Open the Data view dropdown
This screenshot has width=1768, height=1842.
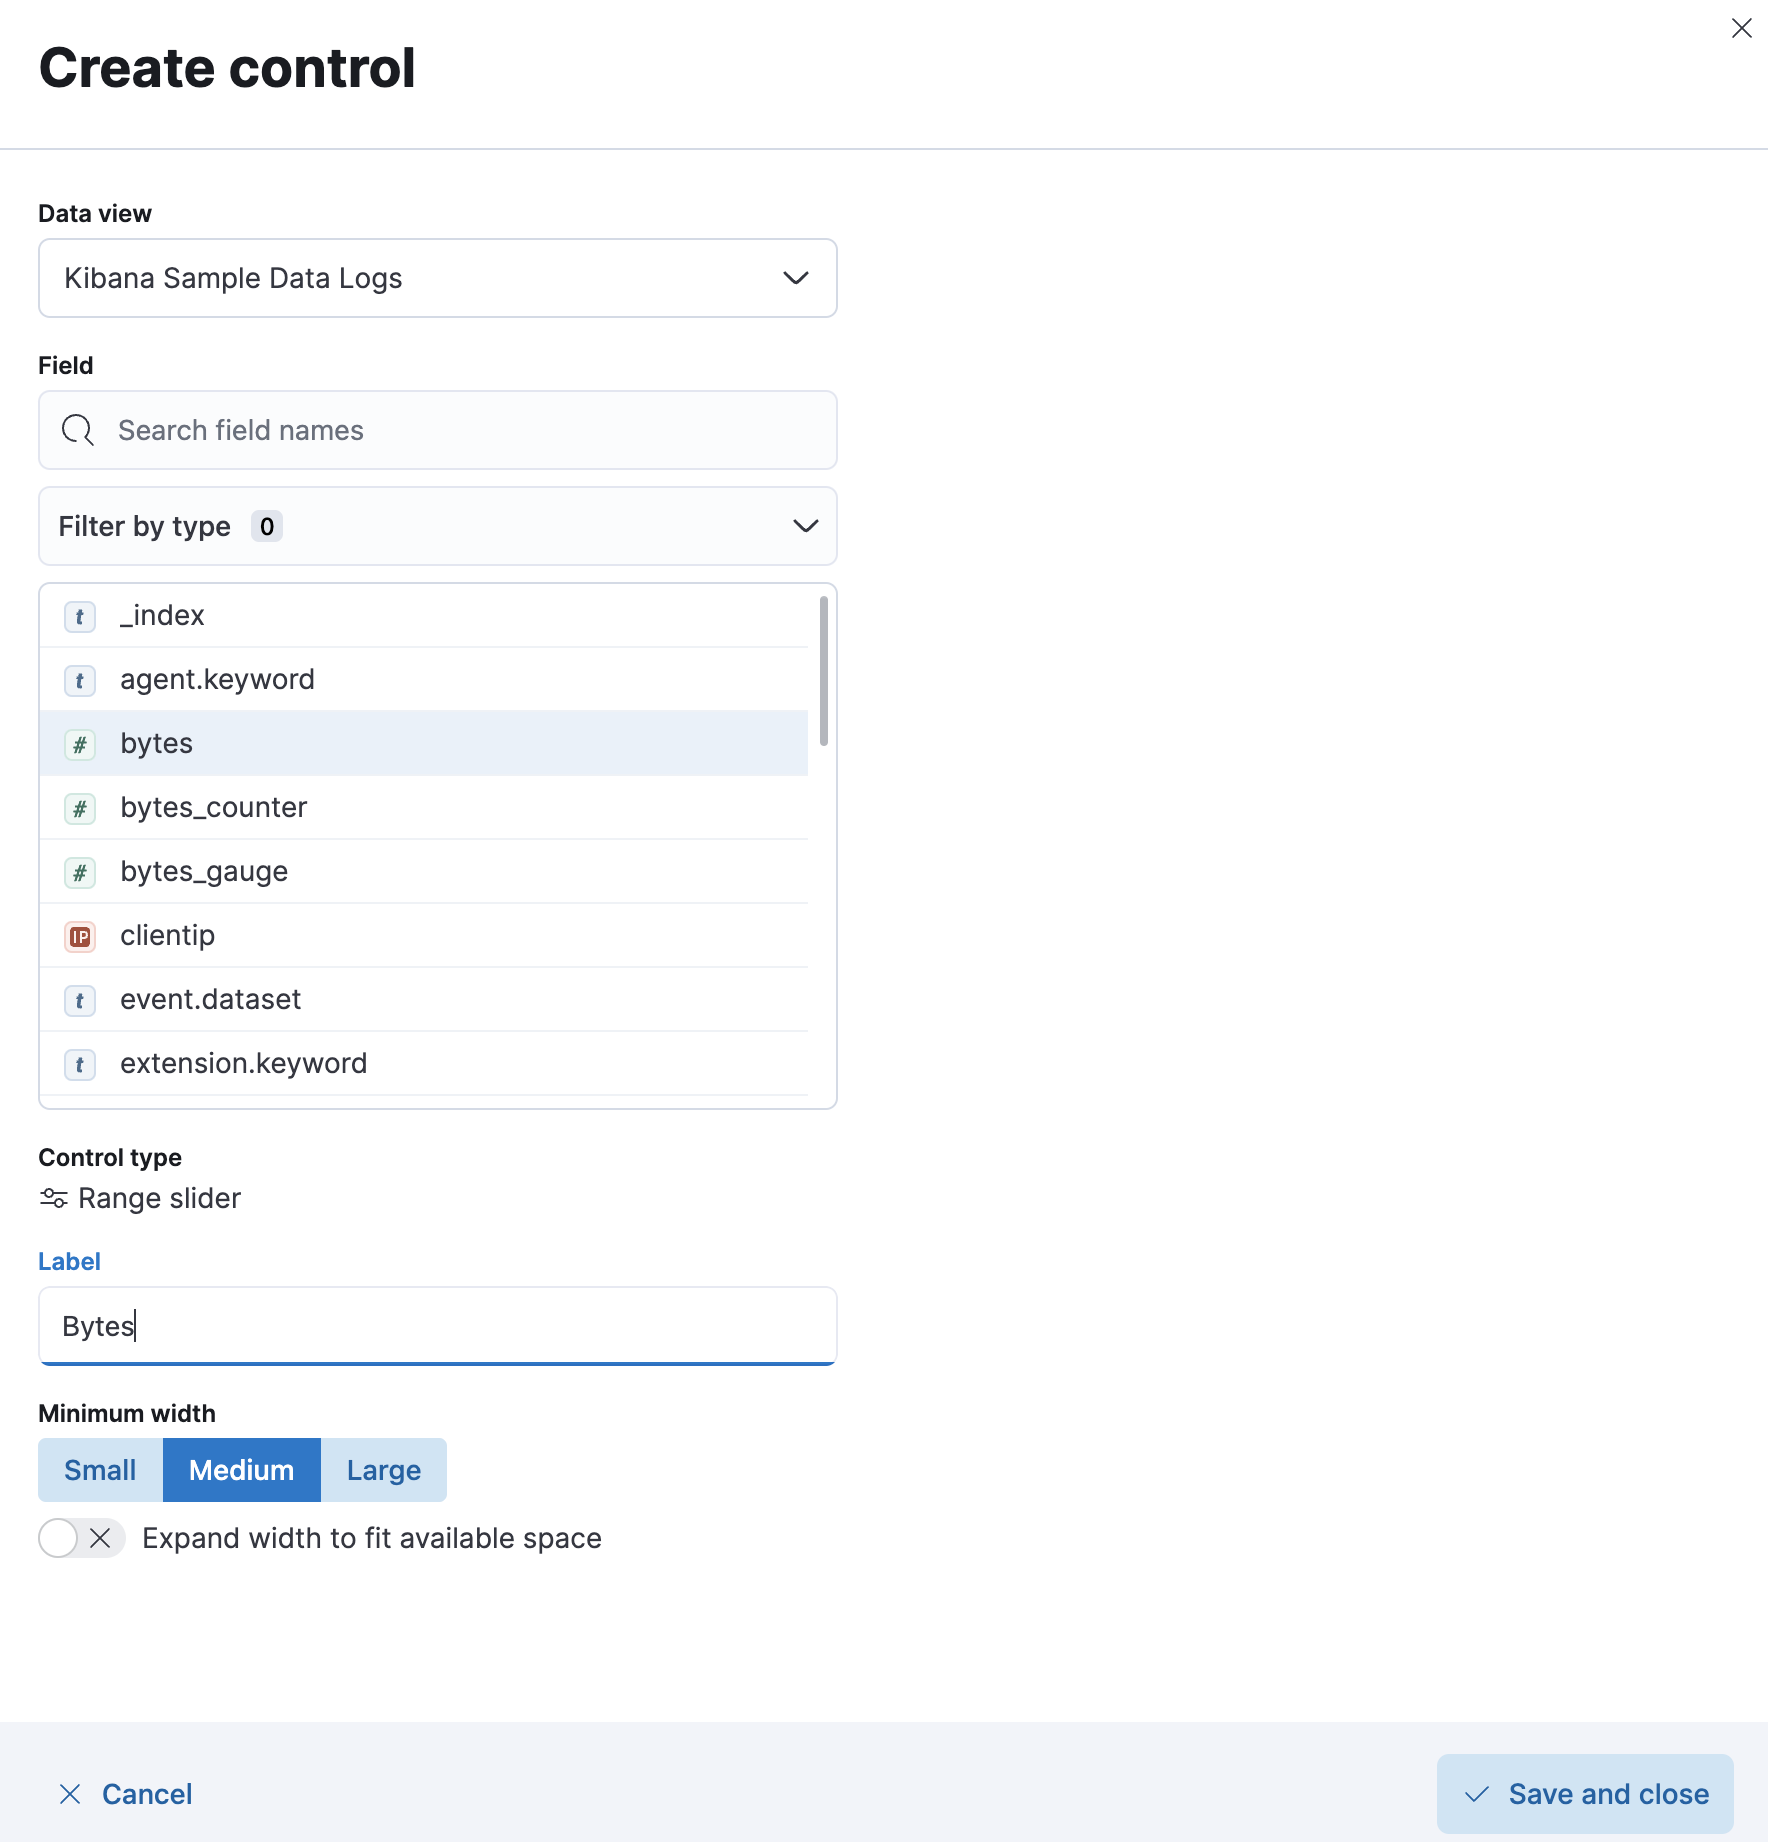(438, 278)
